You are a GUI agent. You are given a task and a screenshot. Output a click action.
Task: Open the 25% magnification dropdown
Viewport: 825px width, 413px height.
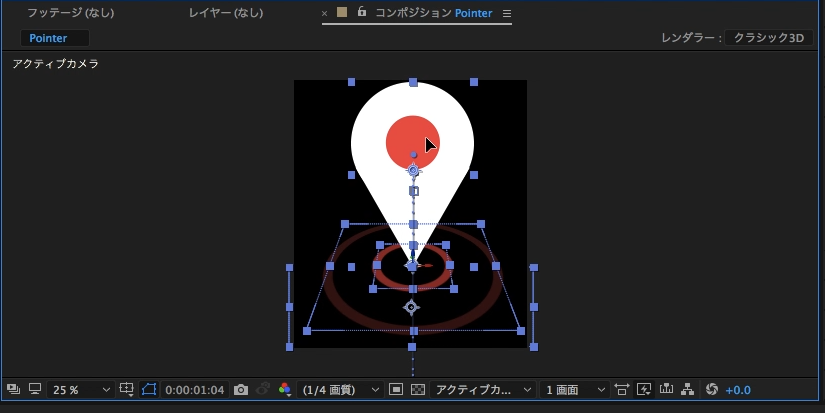click(x=82, y=389)
